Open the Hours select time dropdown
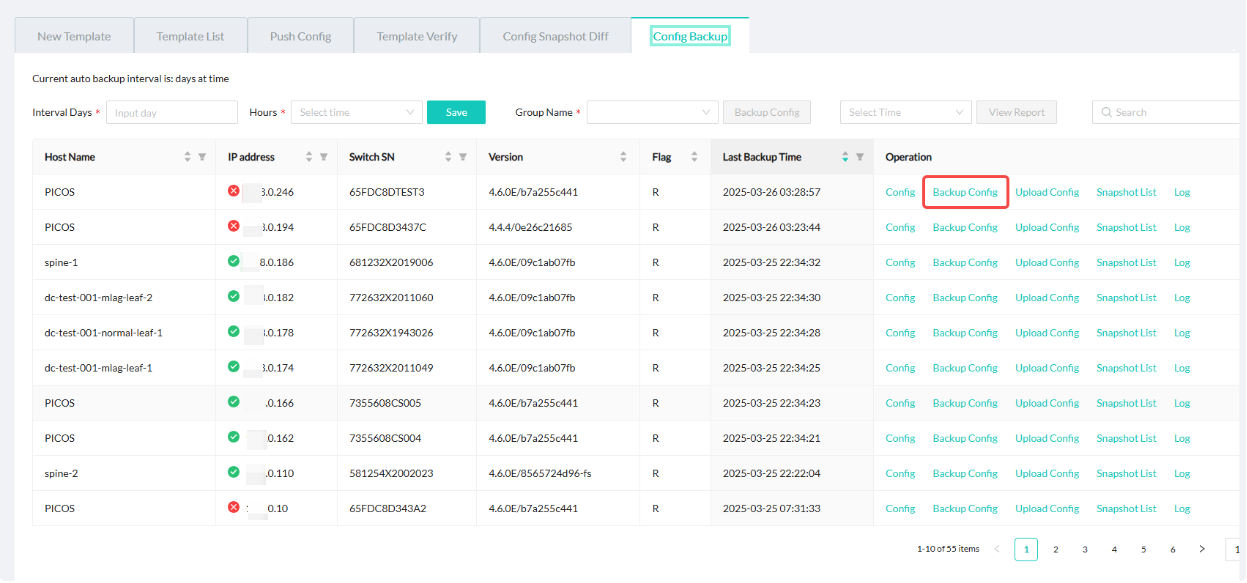This screenshot has width=1247, height=583. pyautogui.click(x=357, y=113)
